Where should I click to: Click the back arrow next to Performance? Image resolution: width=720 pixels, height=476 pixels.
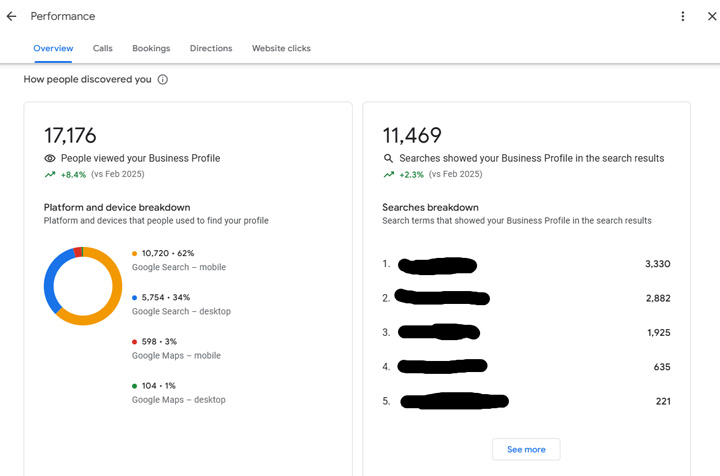(12, 17)
